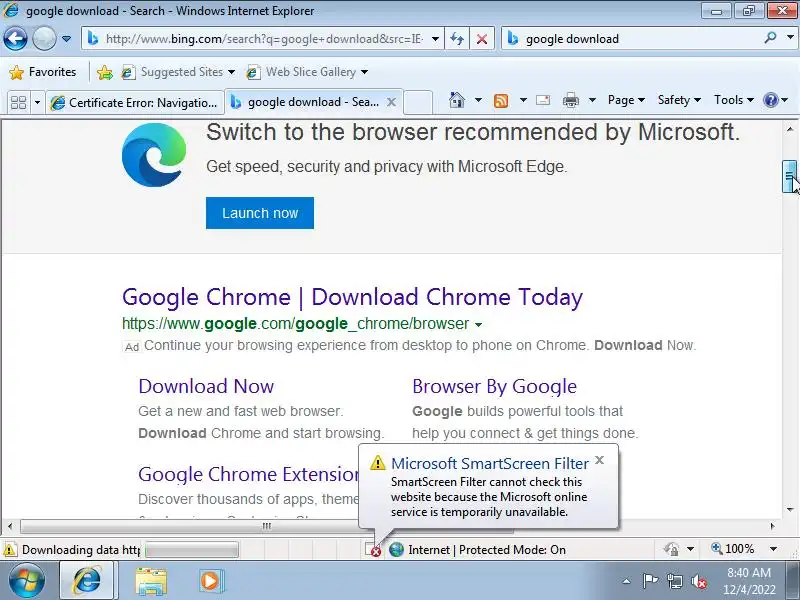This screenshot has width=800, height=600.
Task: Show hidden tray icons arrow
Action: coord(627,581)
